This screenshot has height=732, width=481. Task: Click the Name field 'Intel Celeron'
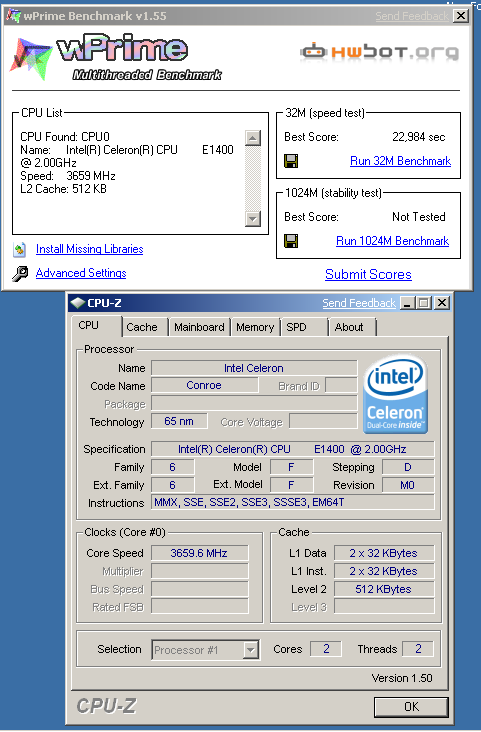pyautogui.click(x=254, y=368)
